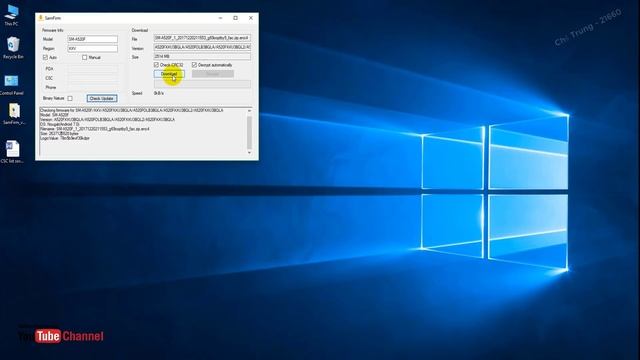
Task: Click the Size field showing 2514 MB
Action: (202, 56)
